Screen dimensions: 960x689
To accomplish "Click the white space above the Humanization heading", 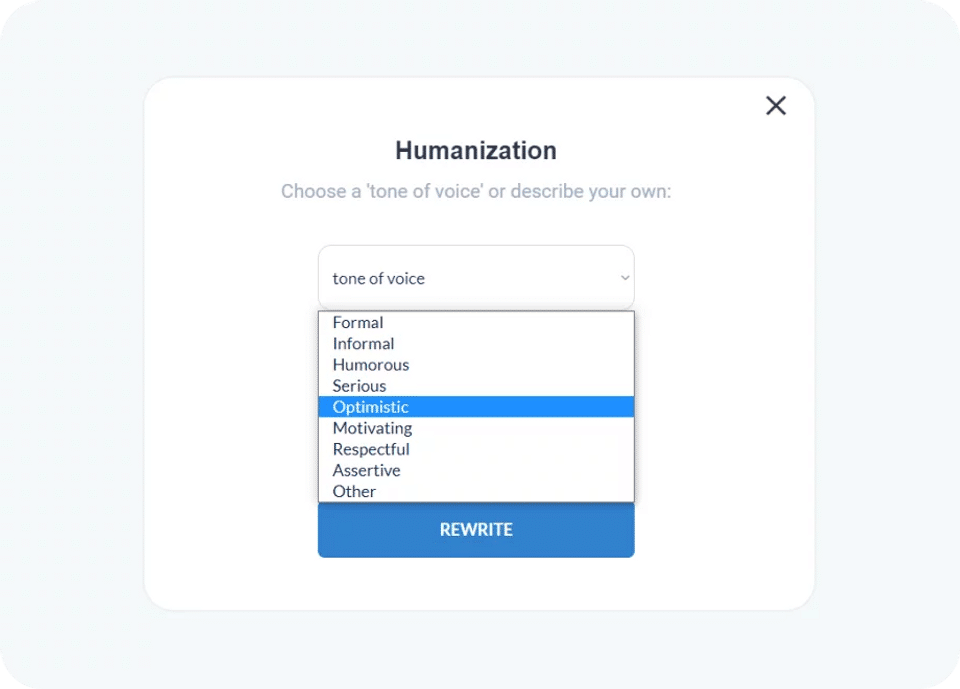I will coord(476,108).
